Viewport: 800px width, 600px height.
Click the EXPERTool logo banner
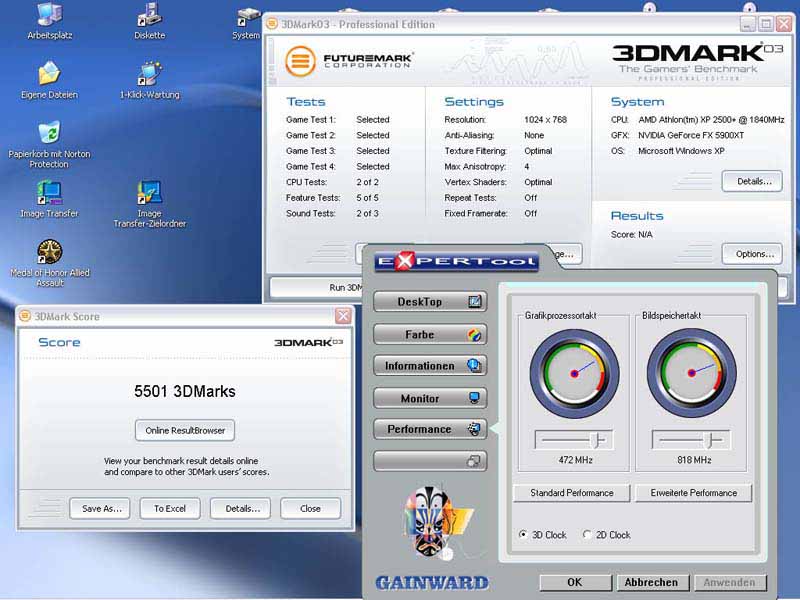457,261
